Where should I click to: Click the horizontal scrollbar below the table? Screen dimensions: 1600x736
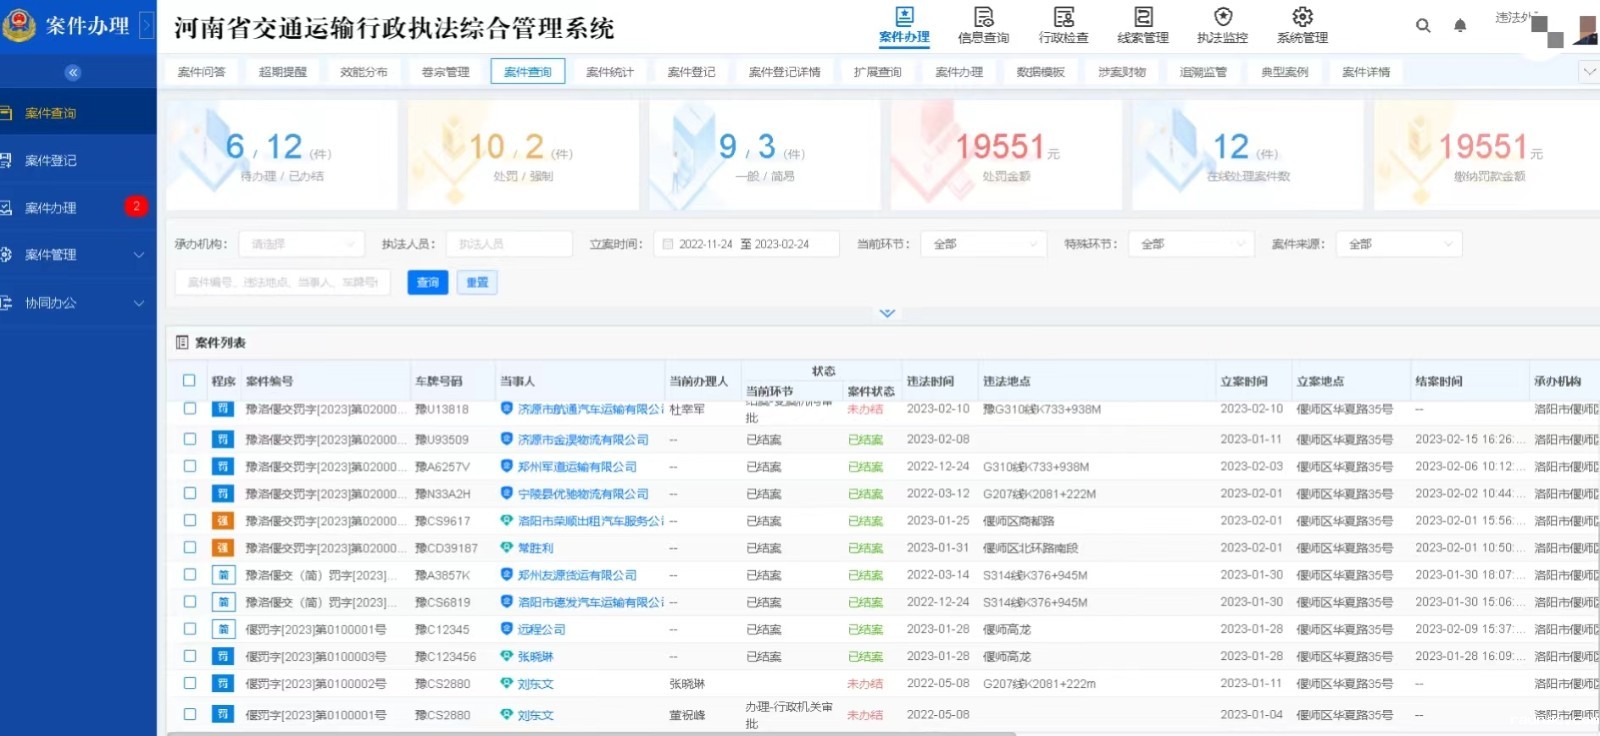[590, 733]
